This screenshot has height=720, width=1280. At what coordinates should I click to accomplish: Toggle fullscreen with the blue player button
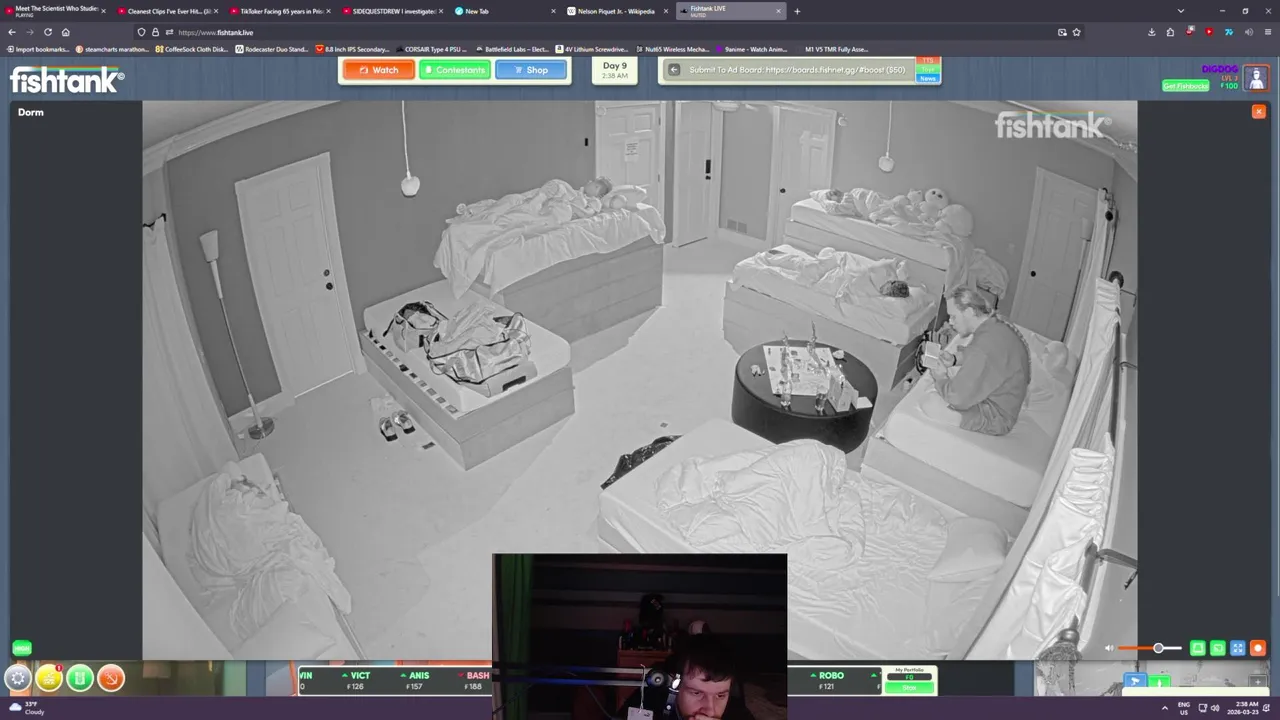1238,648
